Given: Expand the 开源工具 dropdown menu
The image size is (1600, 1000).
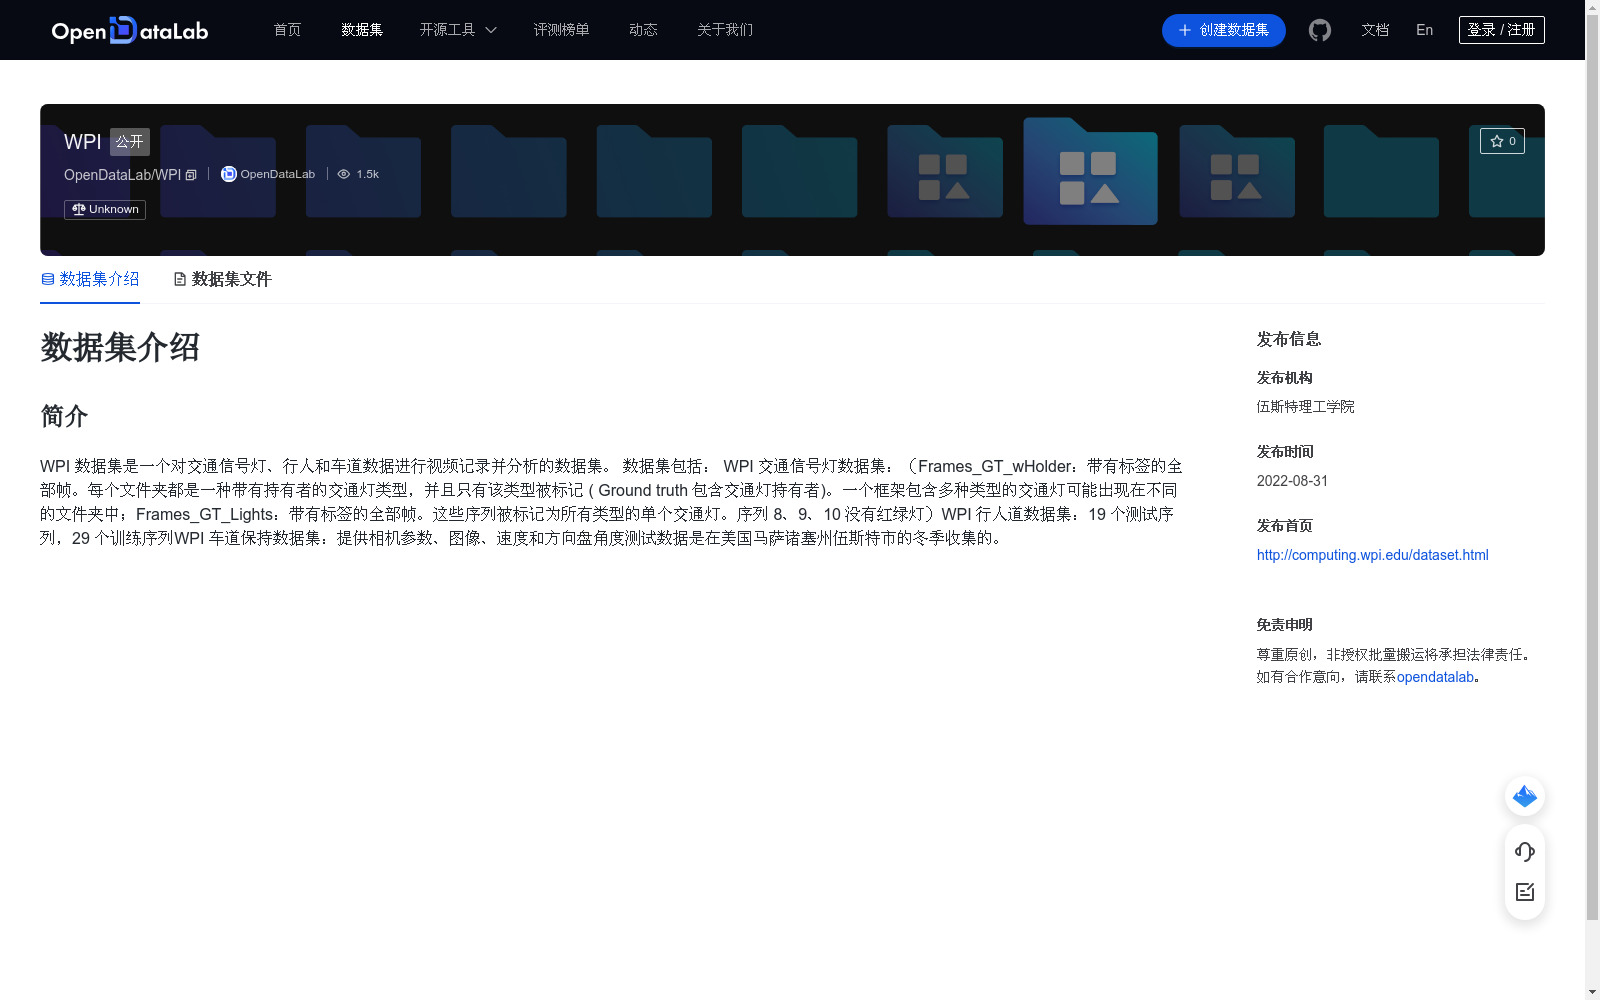Looking at the screenshot, I should 458,30.
